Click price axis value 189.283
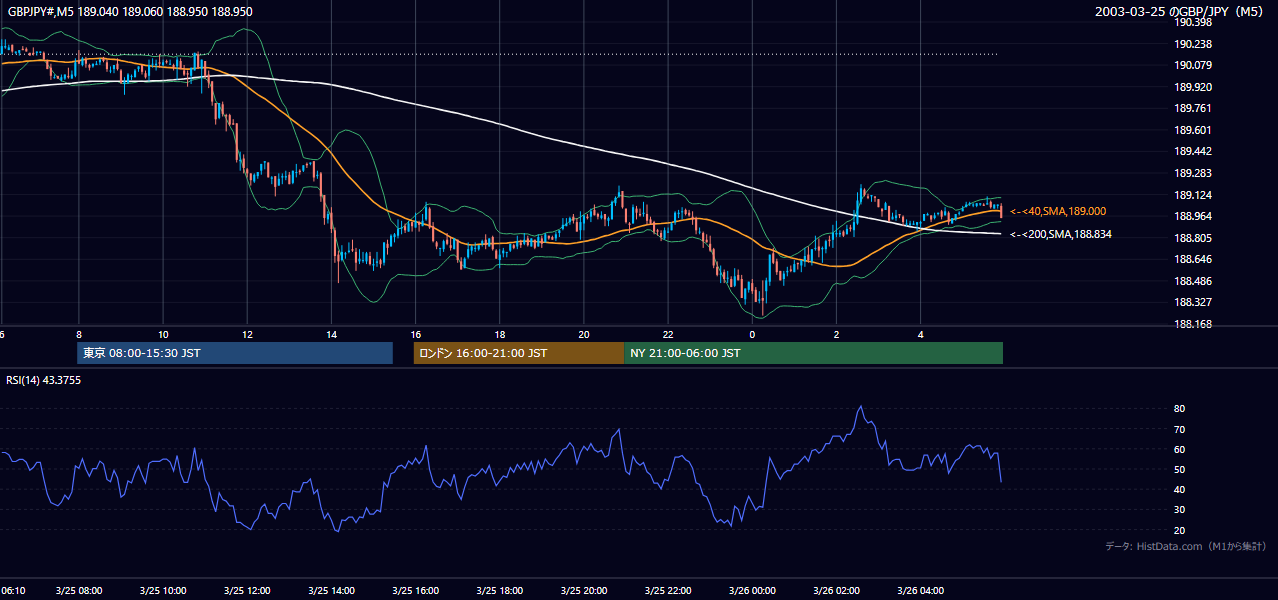1278x600 pixels. click(x=1193, y=173)
